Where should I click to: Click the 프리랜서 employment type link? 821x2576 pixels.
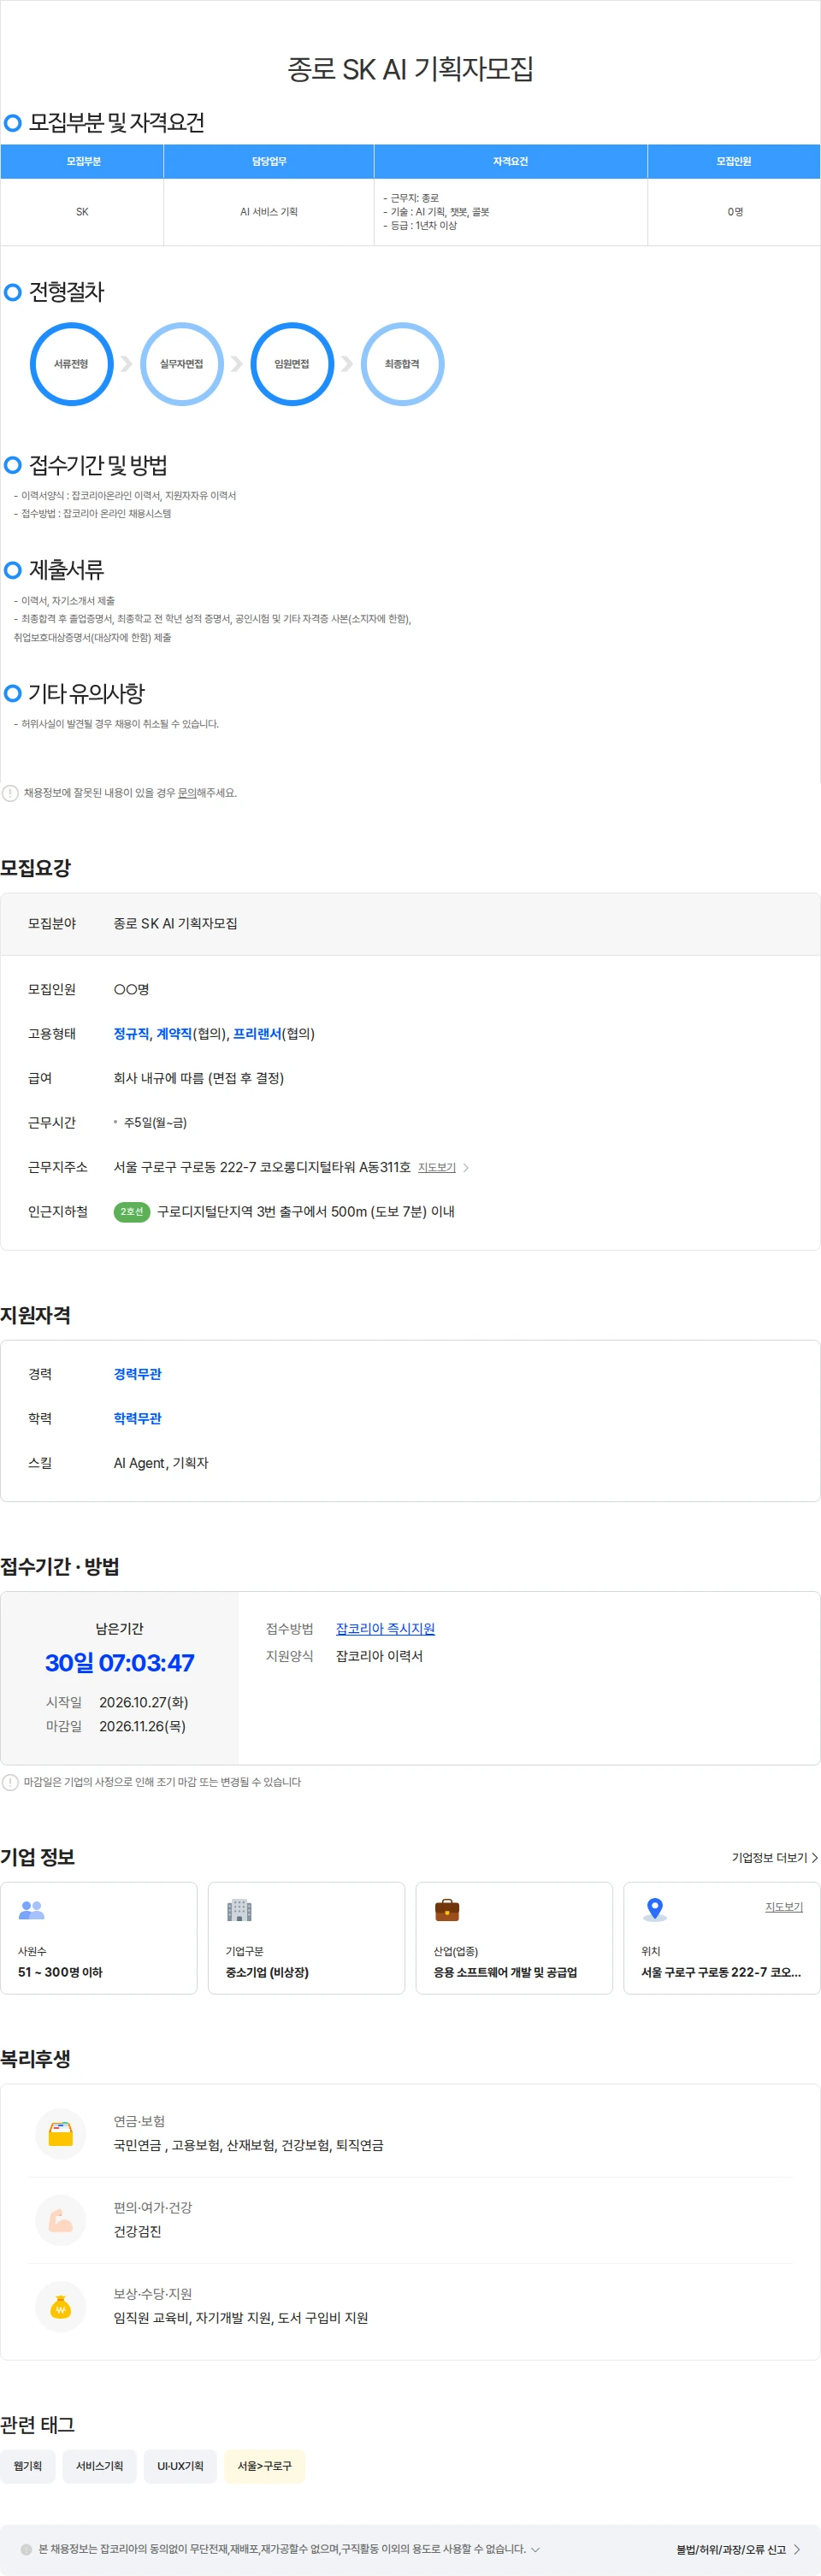click(257, 1034)
